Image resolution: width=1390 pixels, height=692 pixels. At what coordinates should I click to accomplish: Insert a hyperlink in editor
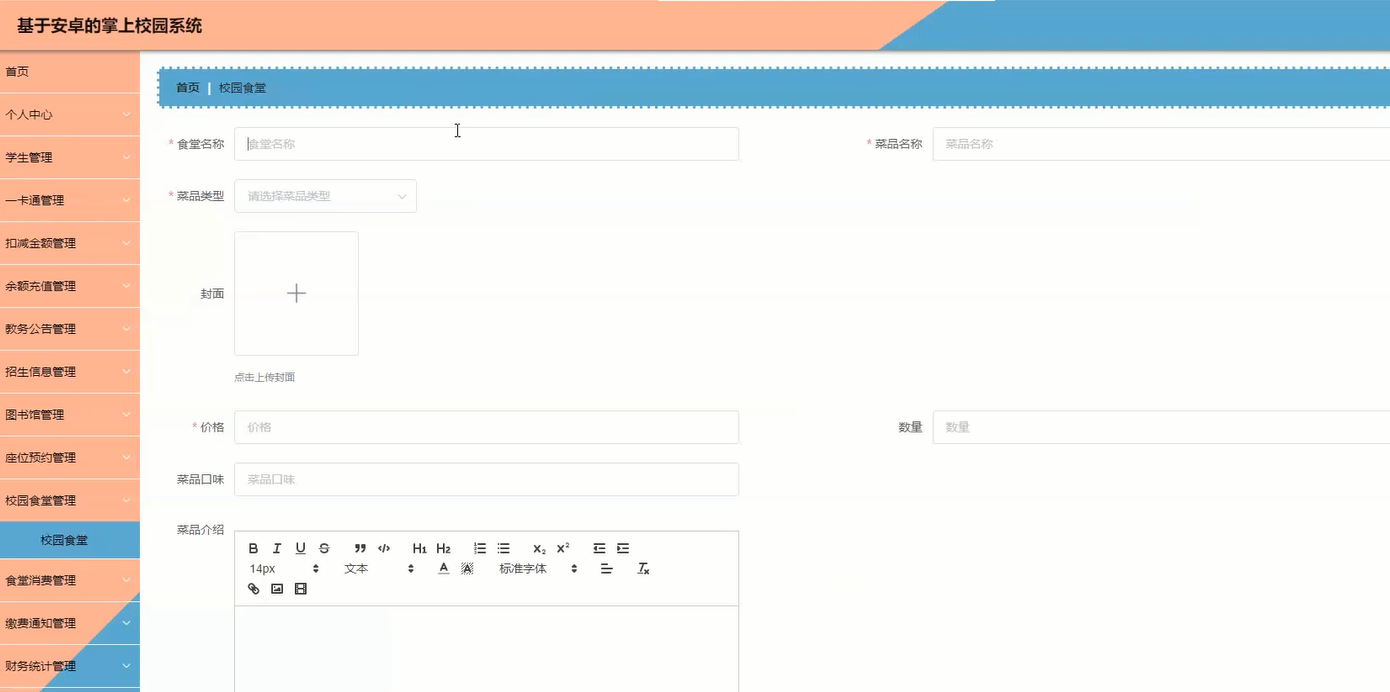pos(253,588)
